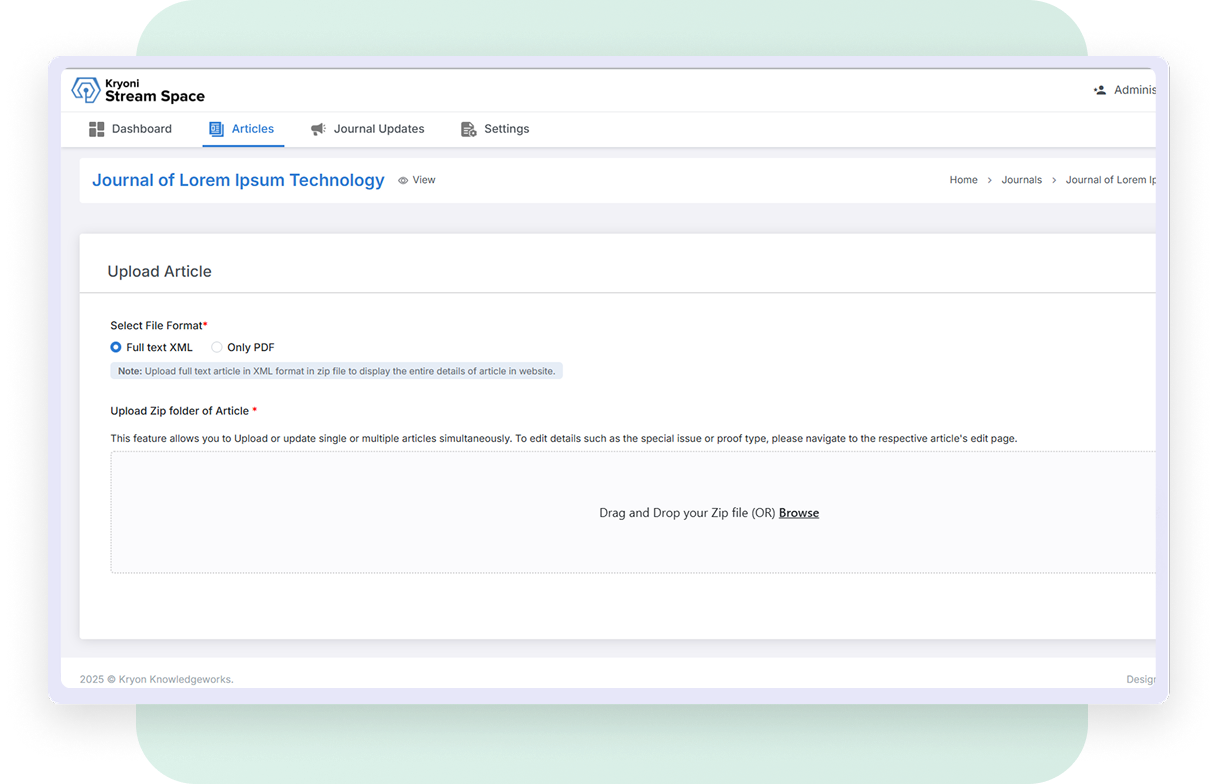Click the feature description text about multiple articles

[x=563, y=438]
